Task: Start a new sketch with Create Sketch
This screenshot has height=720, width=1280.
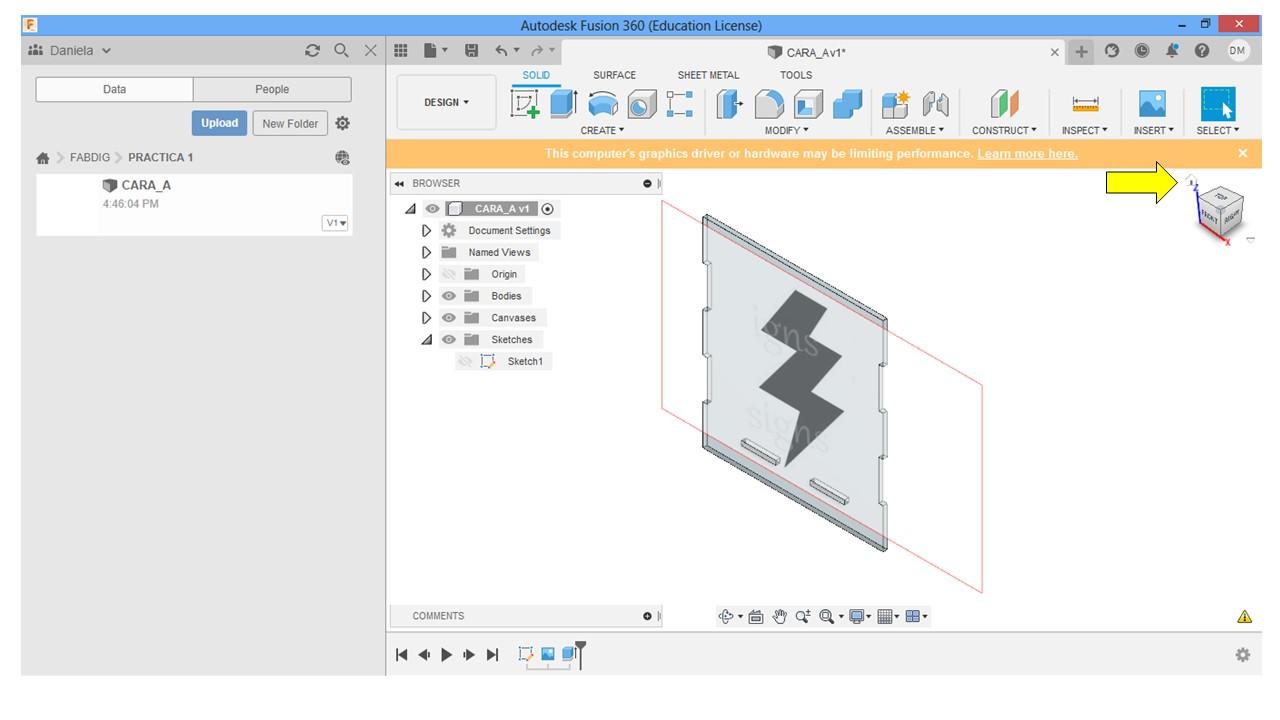Action: coord(526,104)
